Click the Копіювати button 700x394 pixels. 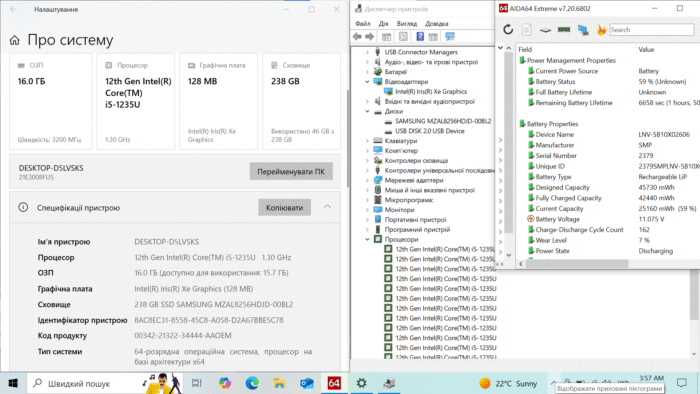click(x=284, y=207)
